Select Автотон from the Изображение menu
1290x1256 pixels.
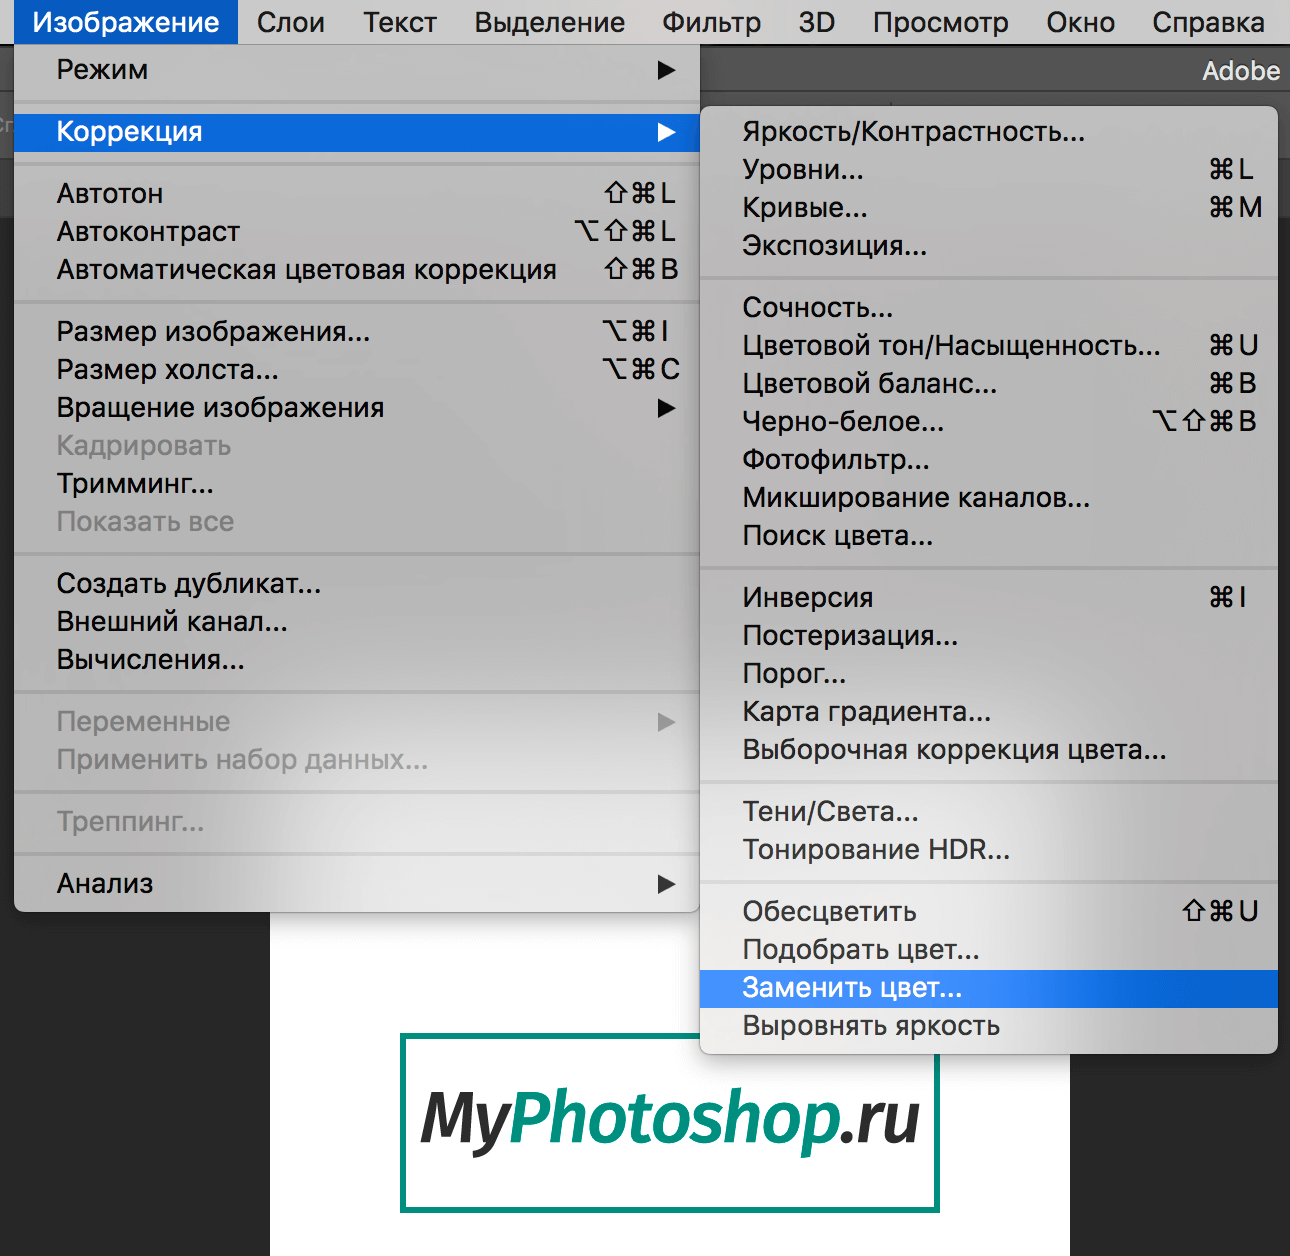pos(110,193)
